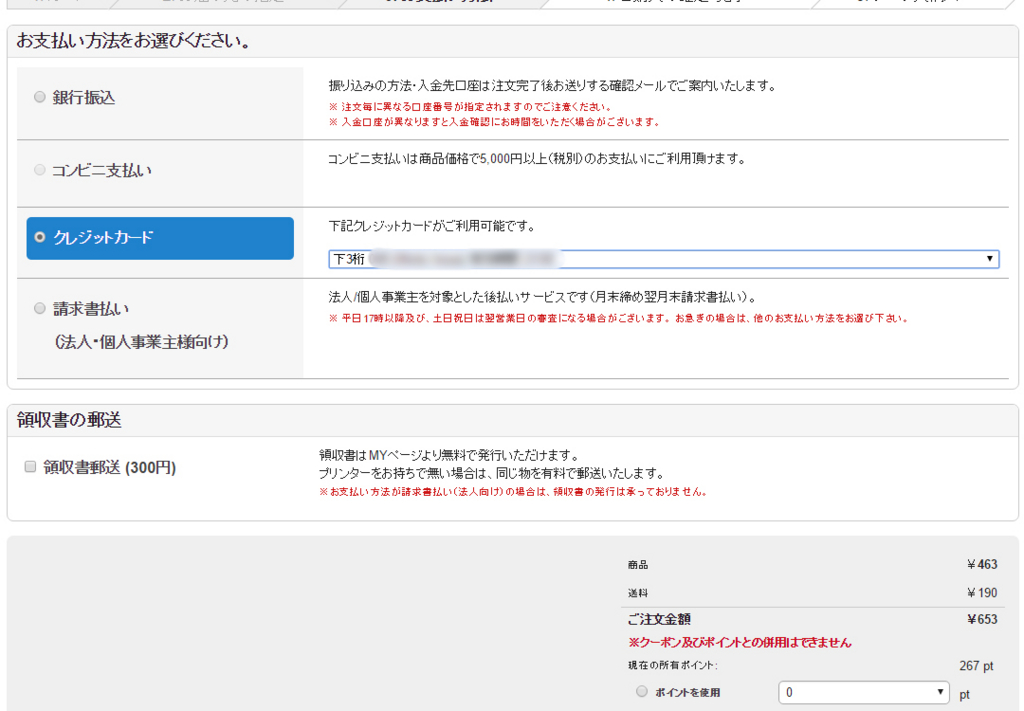
Task: Click the 銀行振込 label text
Action: pyautogui.click(x=84, y=98)
